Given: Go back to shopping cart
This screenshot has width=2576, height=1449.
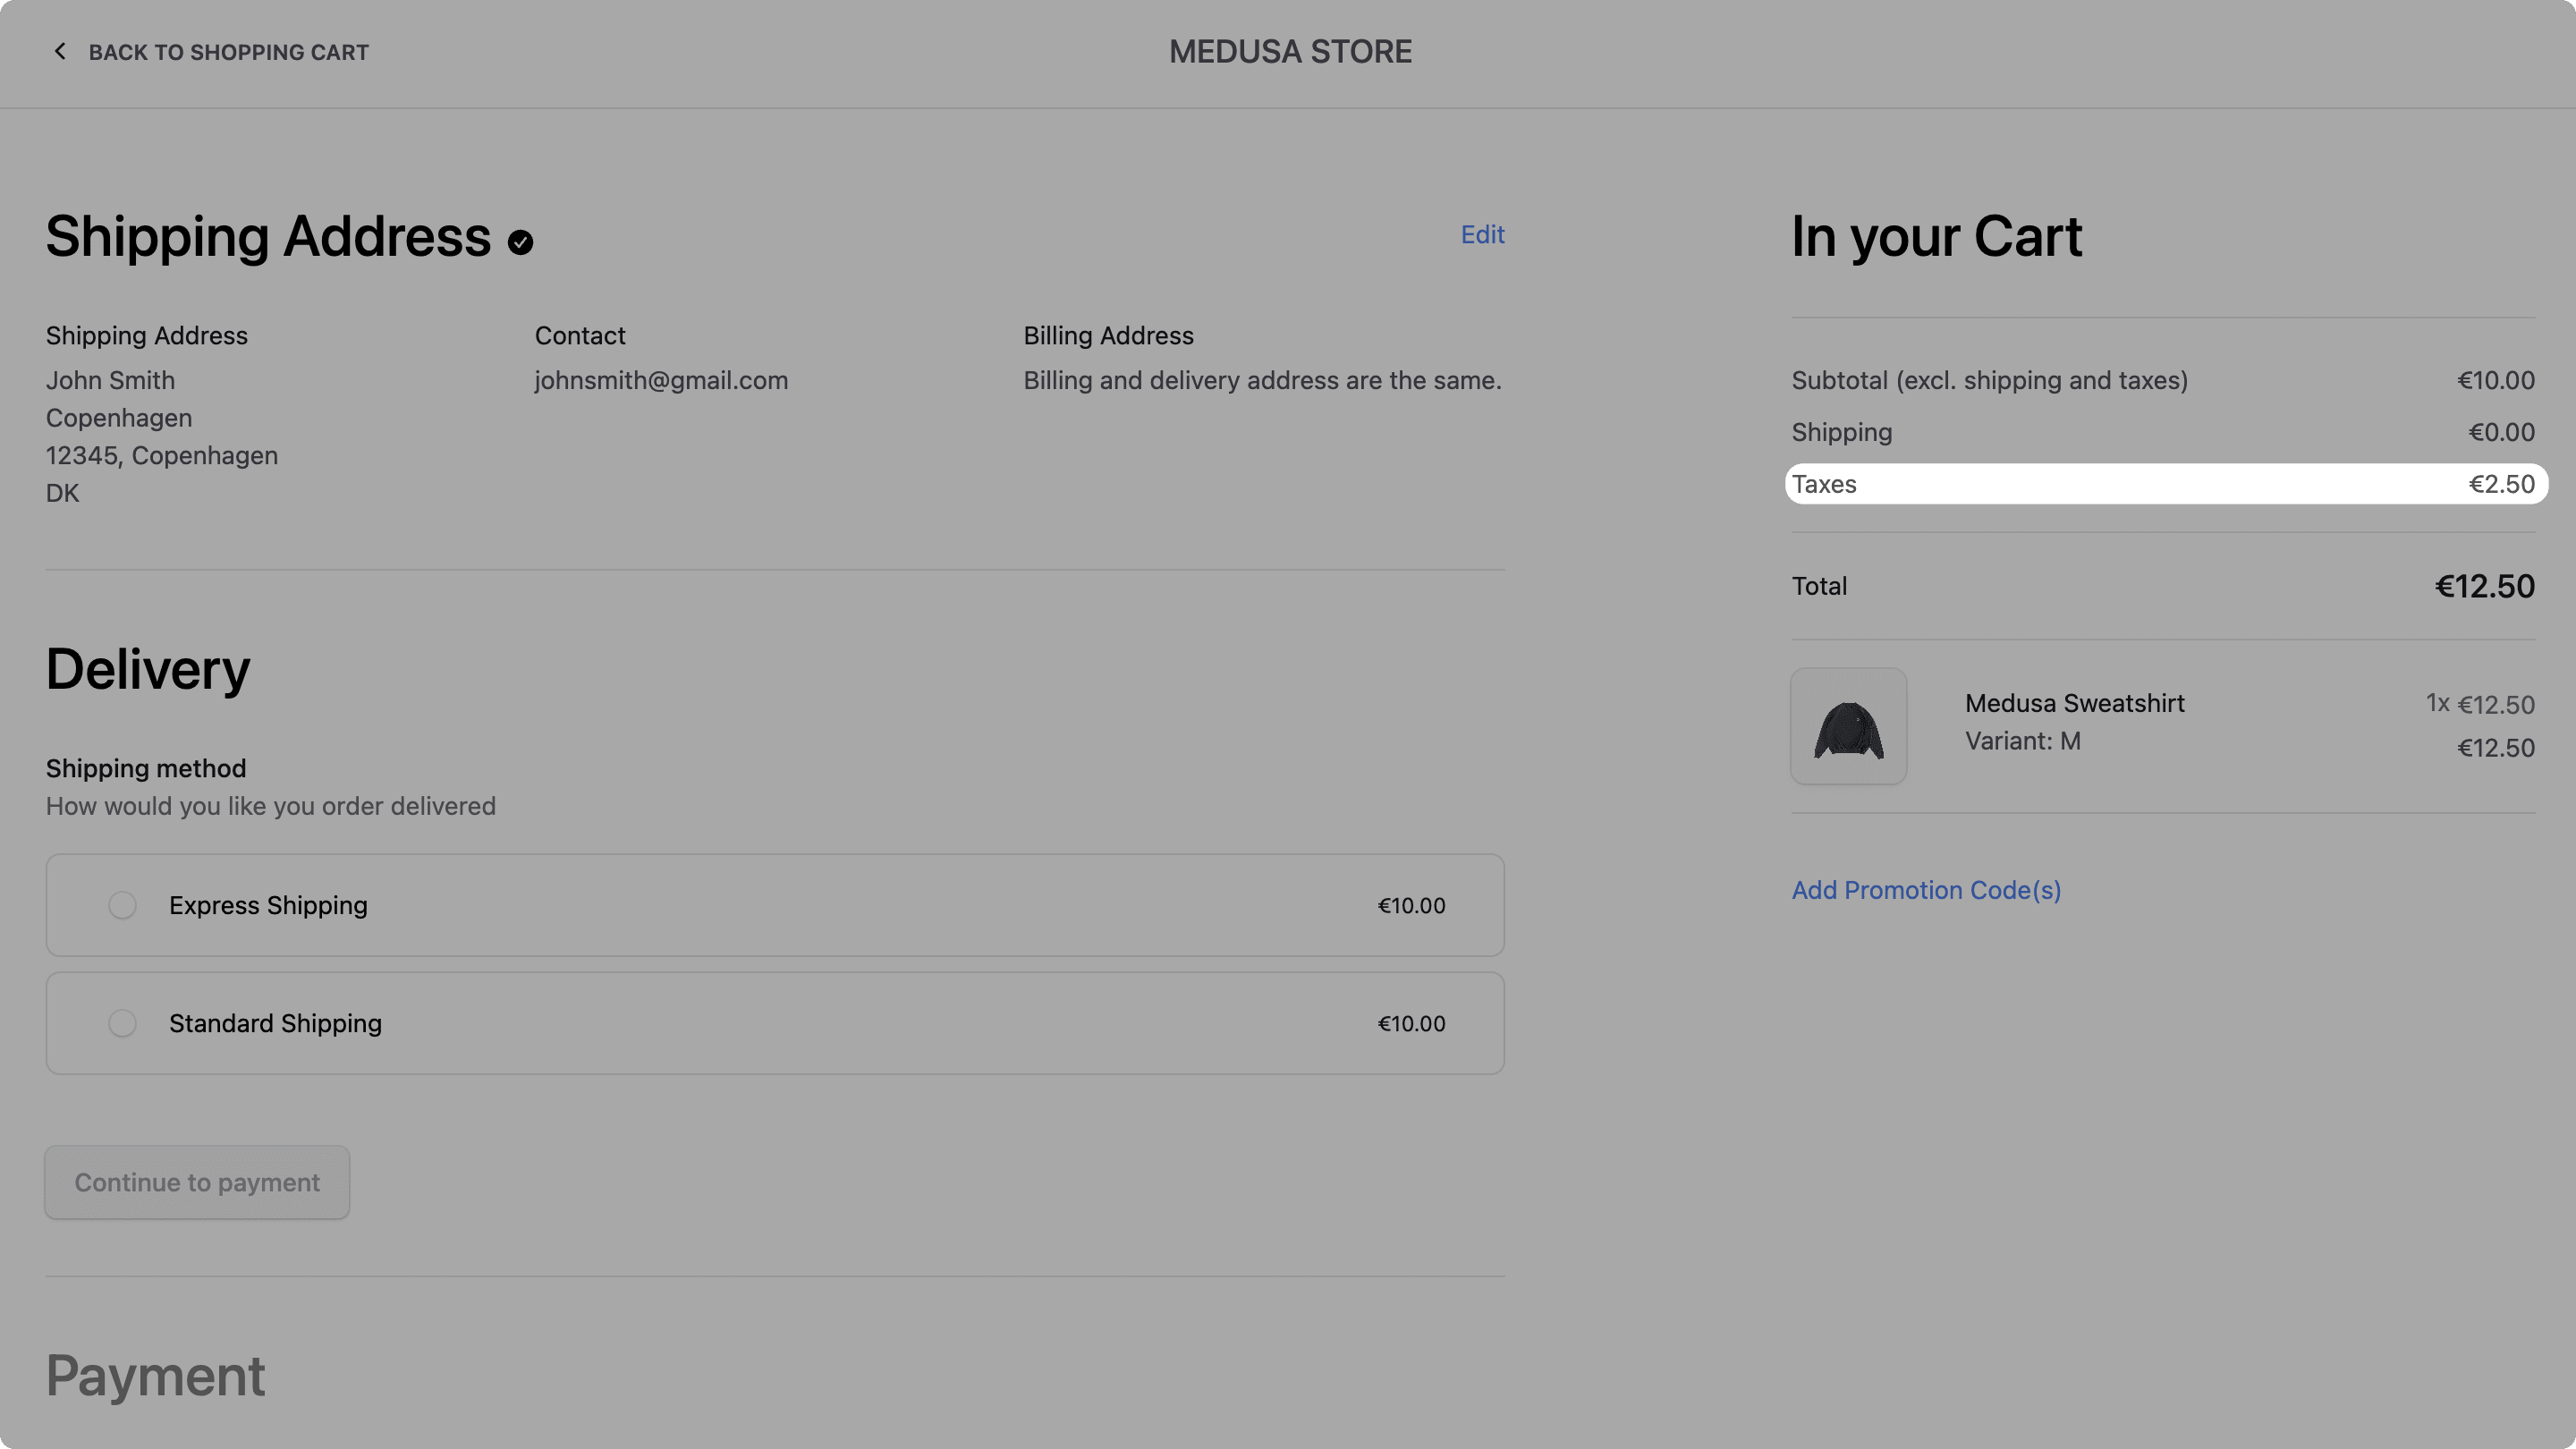Looking at the screenshot, I should [228, 51].
